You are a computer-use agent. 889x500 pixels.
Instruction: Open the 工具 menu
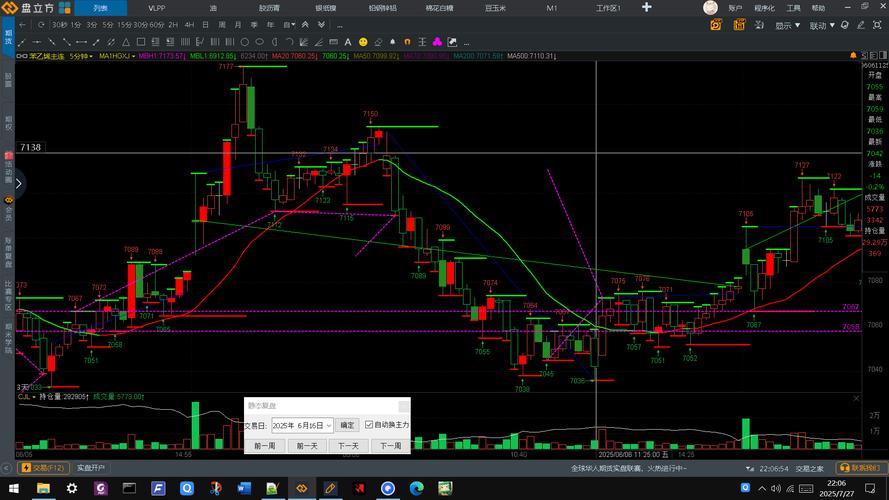[793, 8]
